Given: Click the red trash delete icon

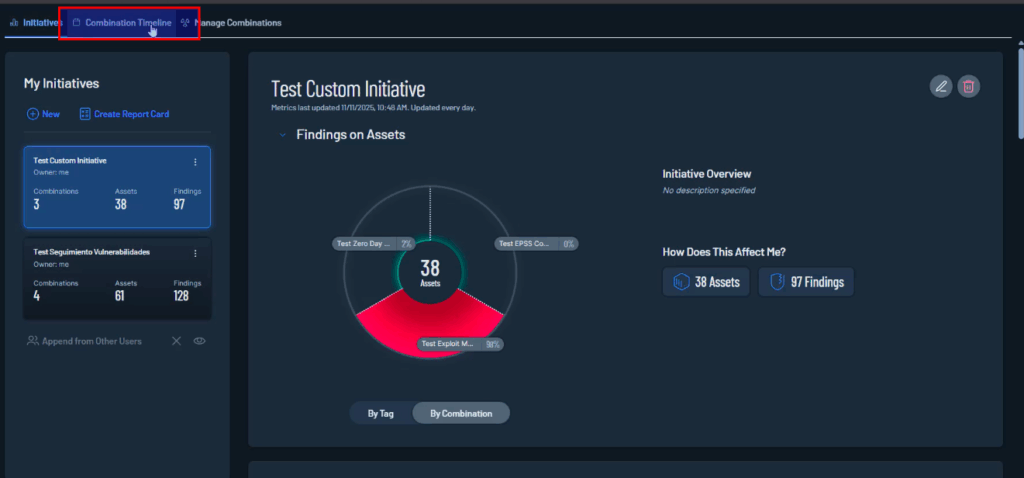Looking at the screenshot, I should [968, 86].
